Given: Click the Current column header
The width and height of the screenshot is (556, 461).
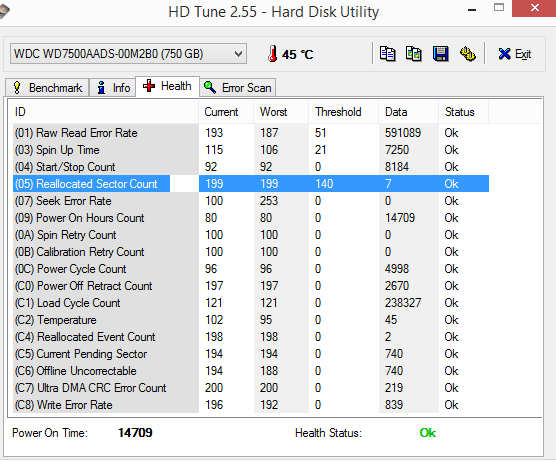Looking at the screenshot, I should [226, 112].
